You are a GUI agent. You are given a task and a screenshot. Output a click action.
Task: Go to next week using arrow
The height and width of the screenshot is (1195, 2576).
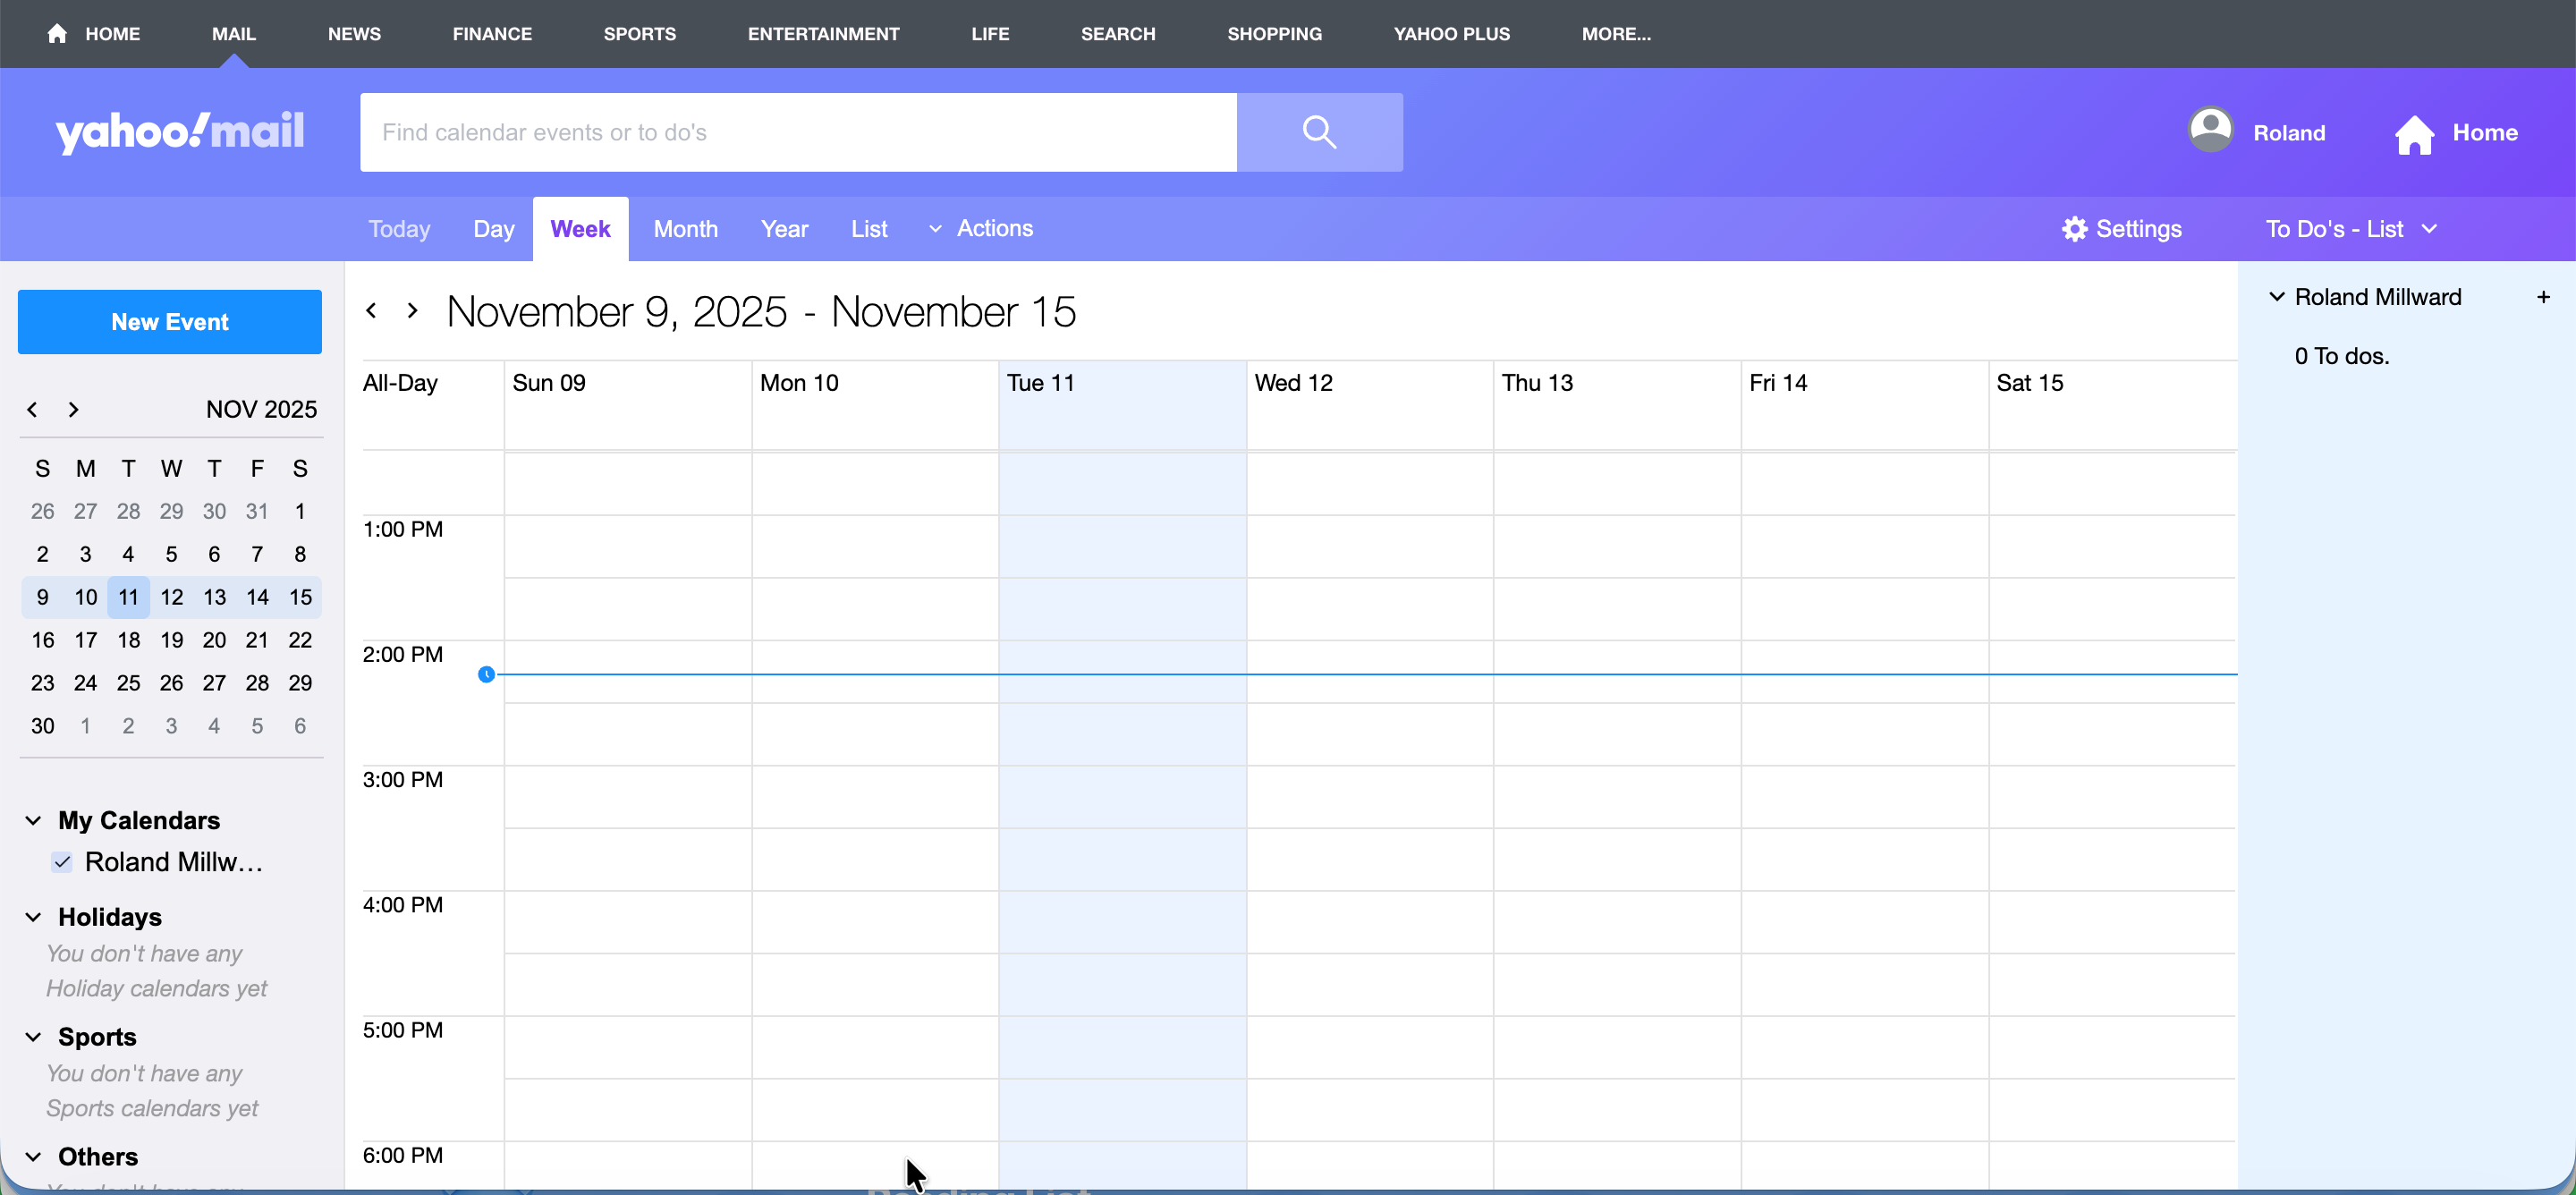(412, 311)
